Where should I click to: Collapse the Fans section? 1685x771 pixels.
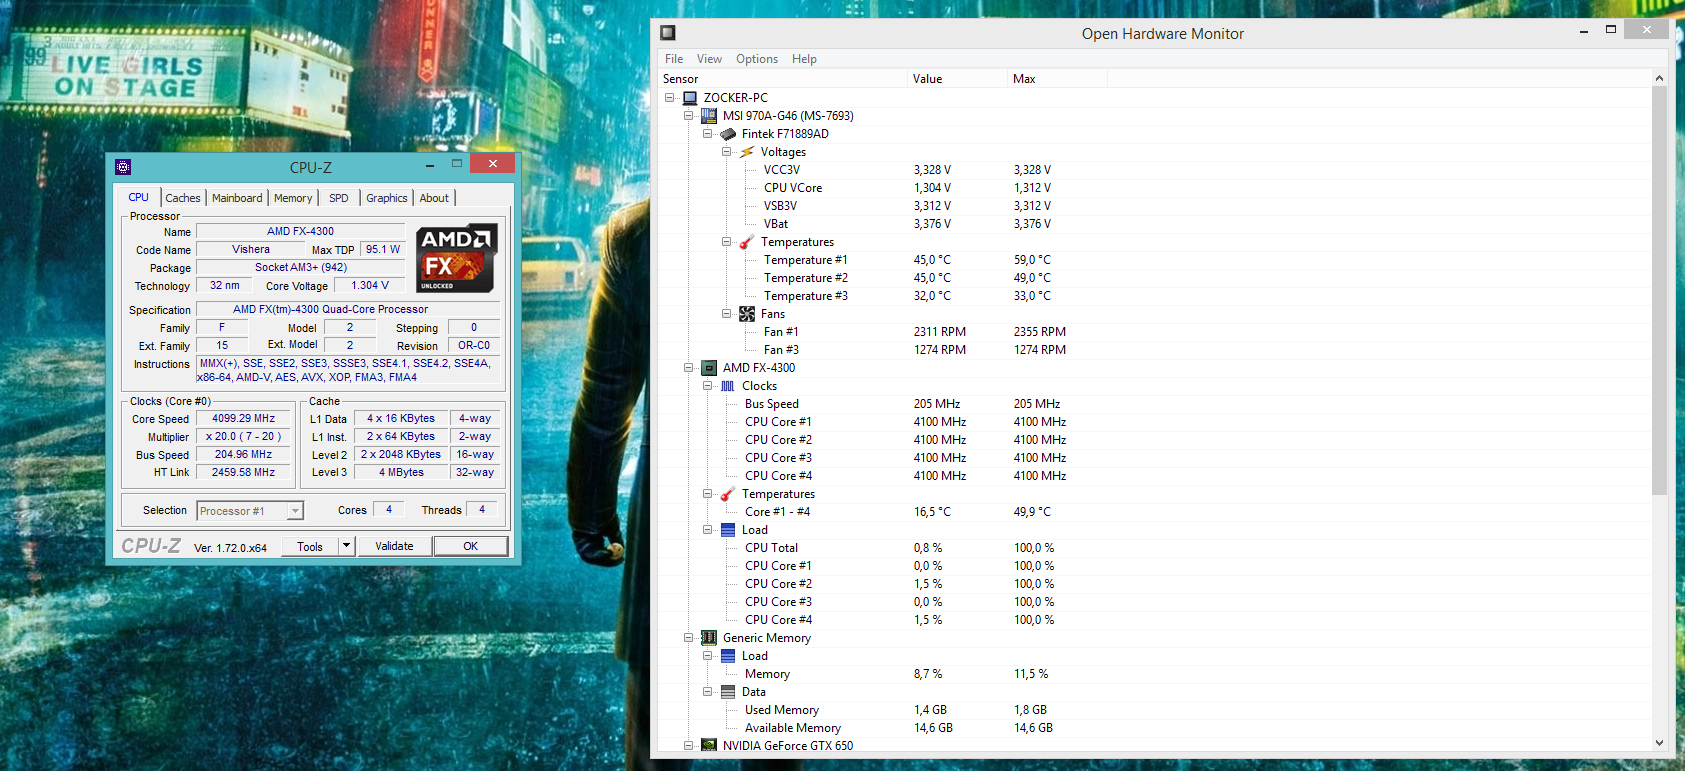[x=727, y=314]
